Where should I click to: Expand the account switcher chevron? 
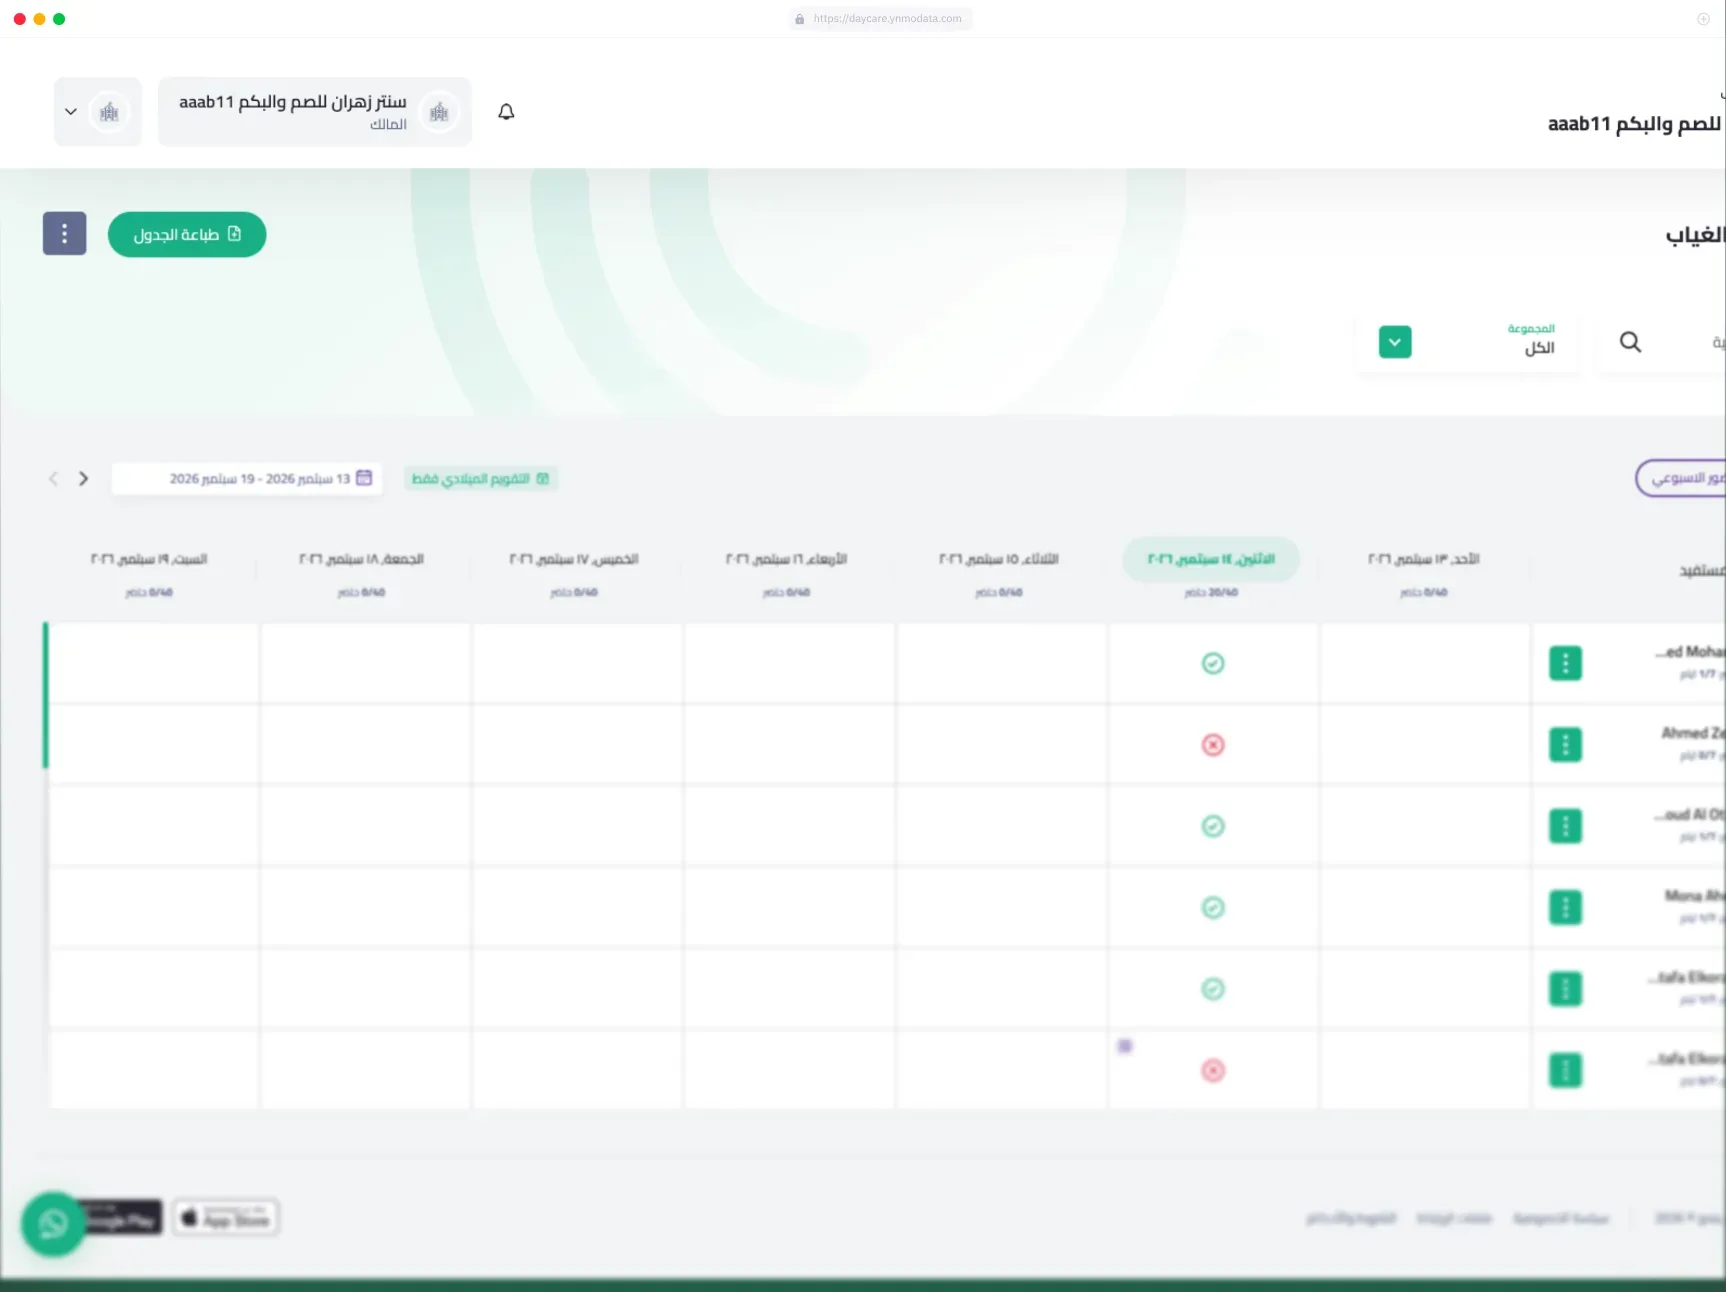click(x=71, y=112)
